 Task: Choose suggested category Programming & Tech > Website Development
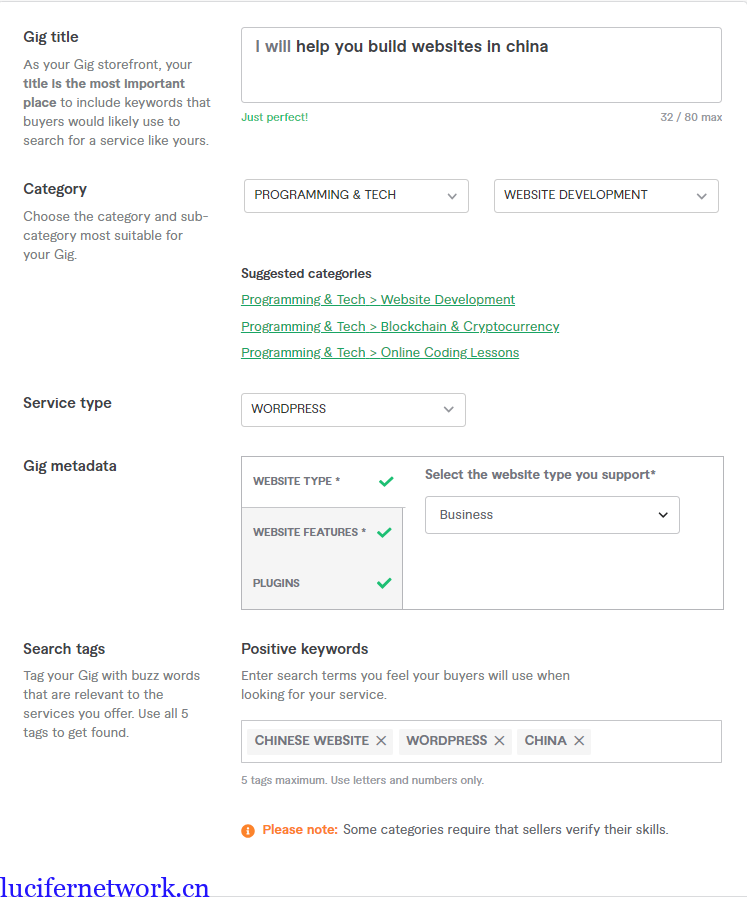coord(378,300)
